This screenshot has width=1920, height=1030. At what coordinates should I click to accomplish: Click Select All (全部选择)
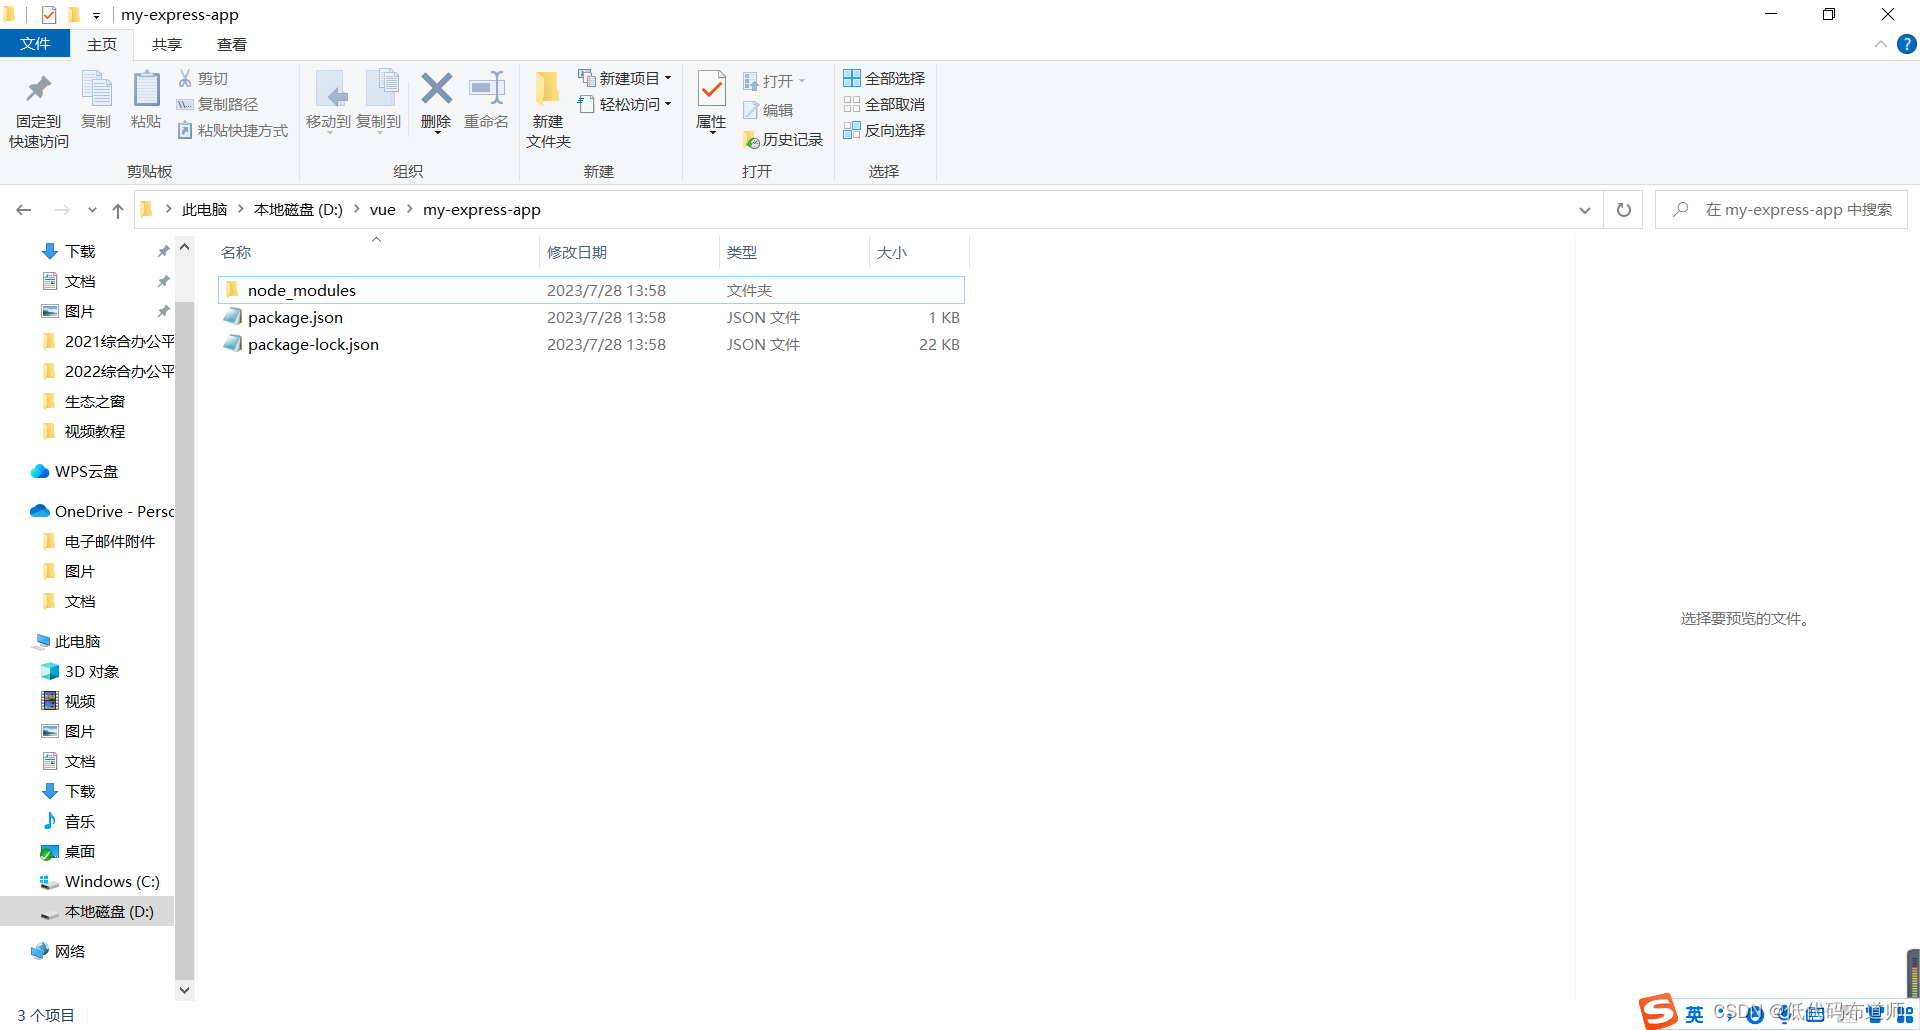(x=884, y=78)
